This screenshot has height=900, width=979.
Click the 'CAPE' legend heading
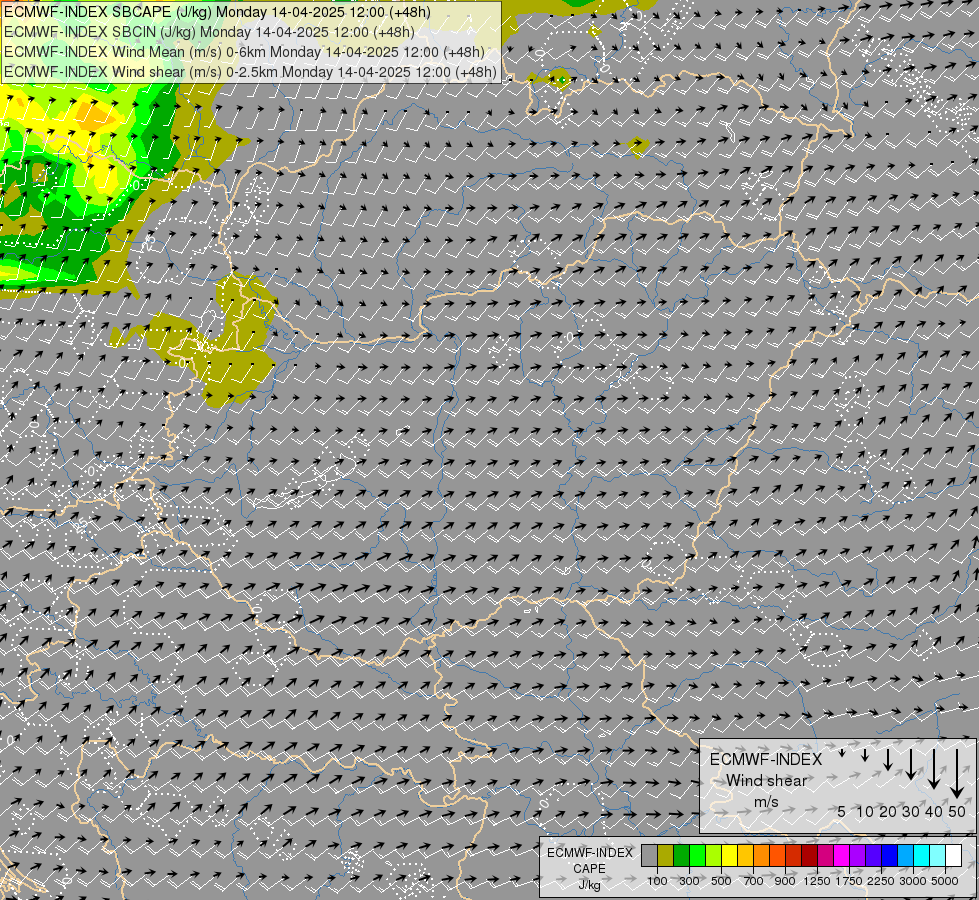coord(589,868)
